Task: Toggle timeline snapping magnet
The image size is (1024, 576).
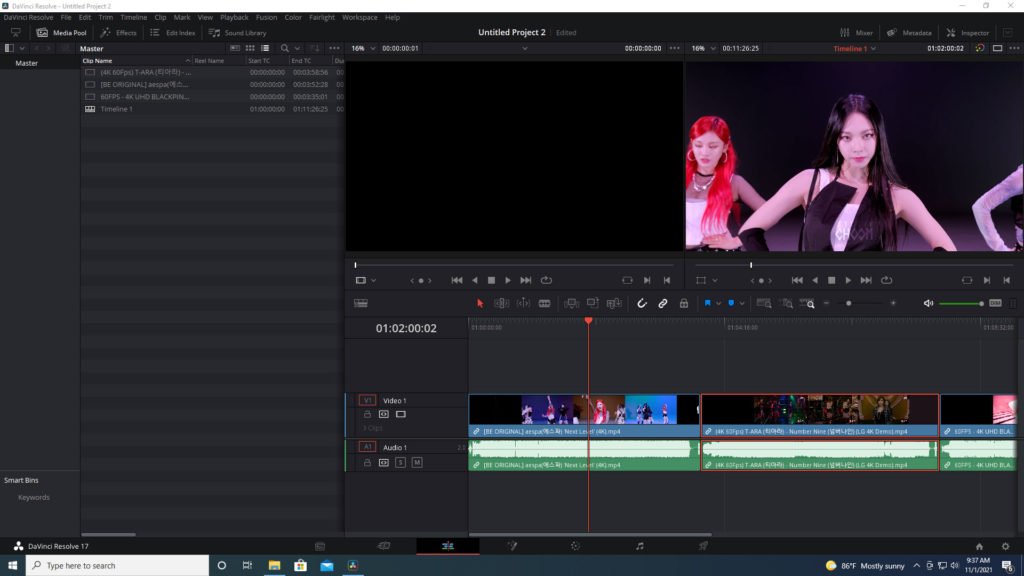Action: click(x=641, y=303)
